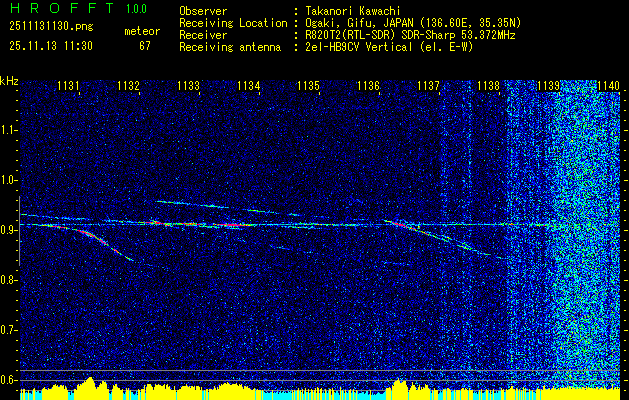
Task: Click the 1140 time marker
Action: click(609, 86)
